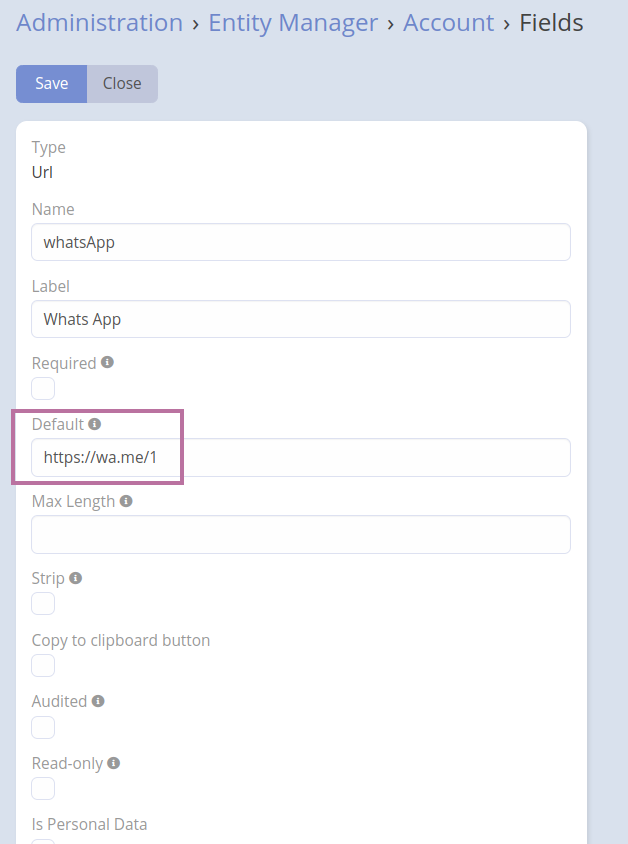
Task: Click the empty Max Length field
Action: tap(300, 535)
